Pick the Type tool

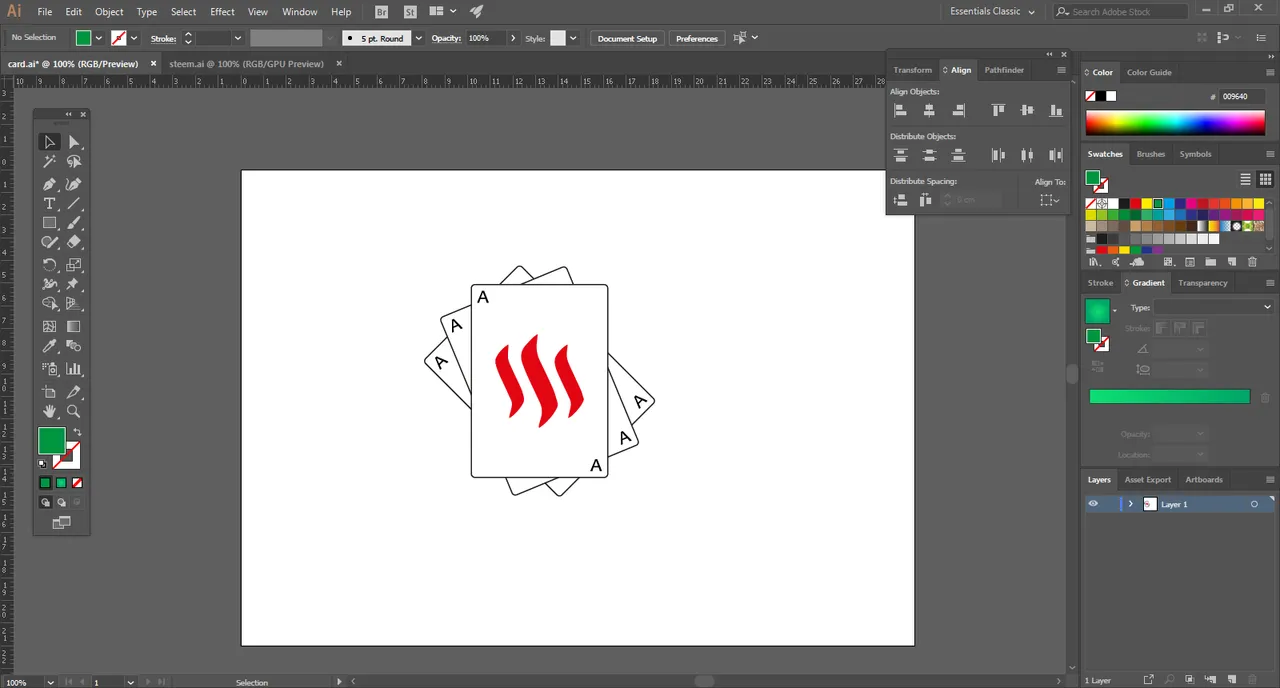point(49,203)
